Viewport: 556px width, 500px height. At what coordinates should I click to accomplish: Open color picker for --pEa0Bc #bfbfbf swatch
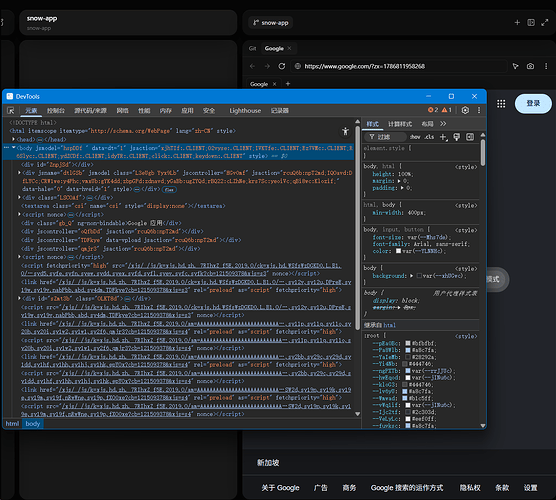coord(408,343)
